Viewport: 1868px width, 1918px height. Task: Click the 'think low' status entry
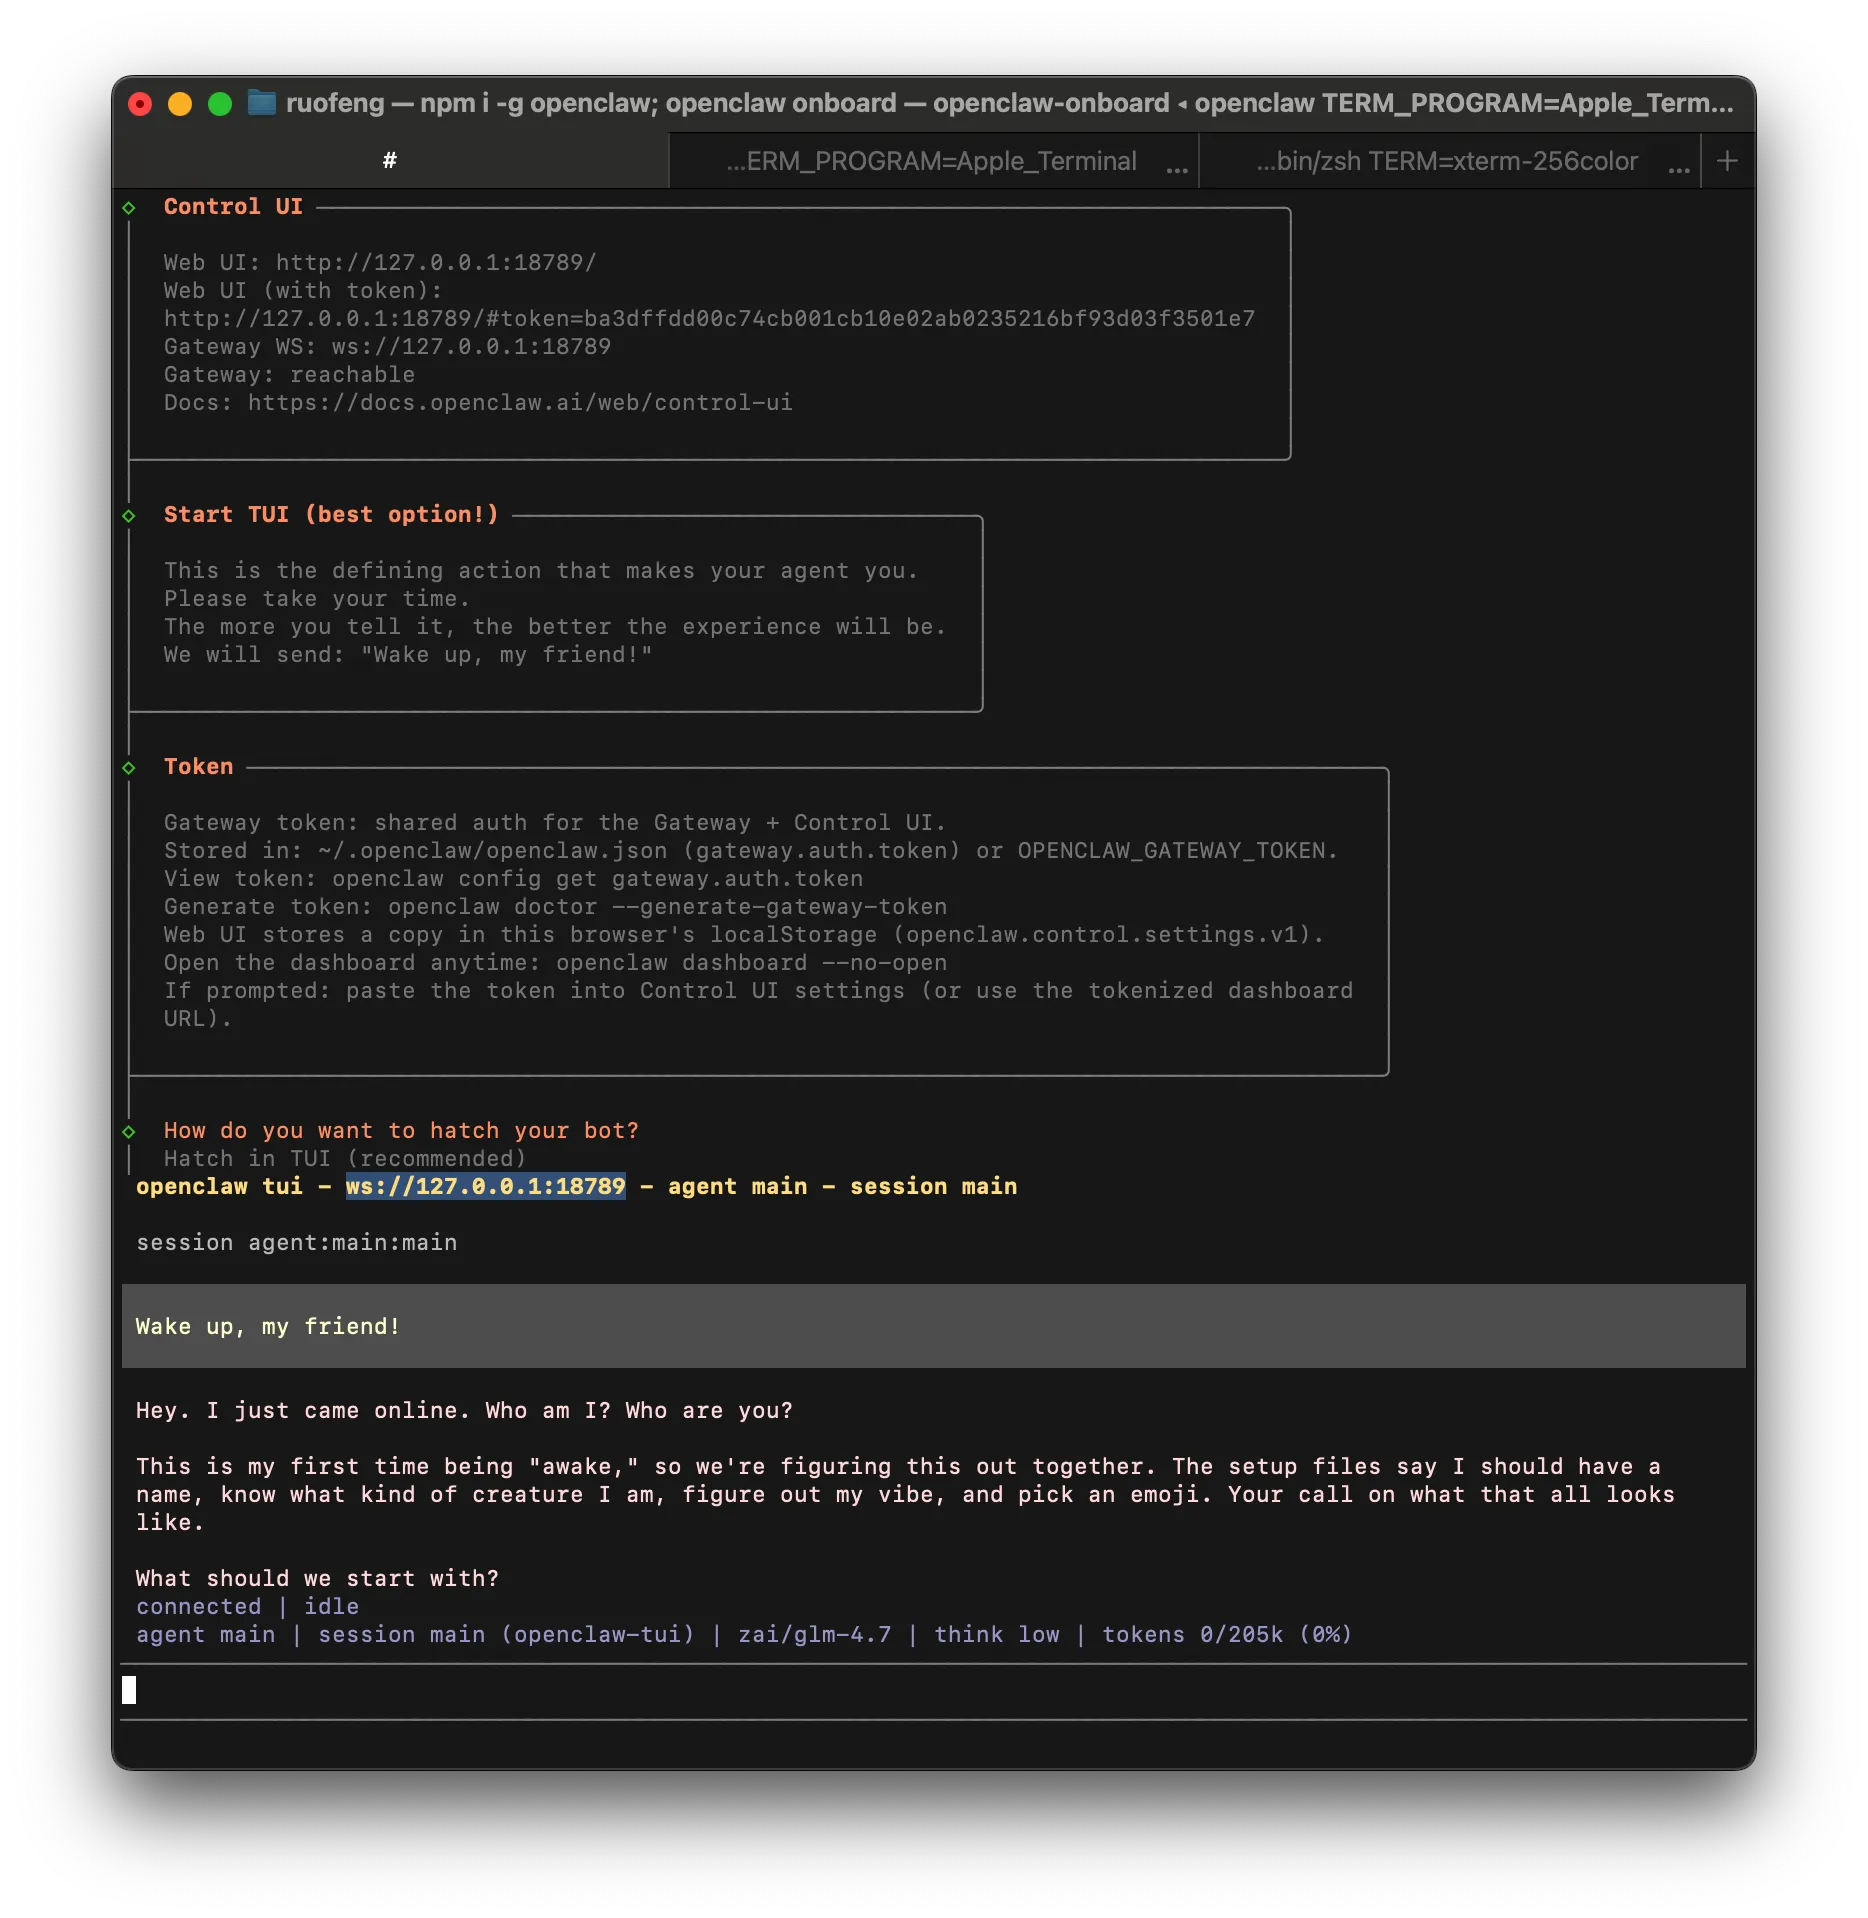[x=996, y=1635]
